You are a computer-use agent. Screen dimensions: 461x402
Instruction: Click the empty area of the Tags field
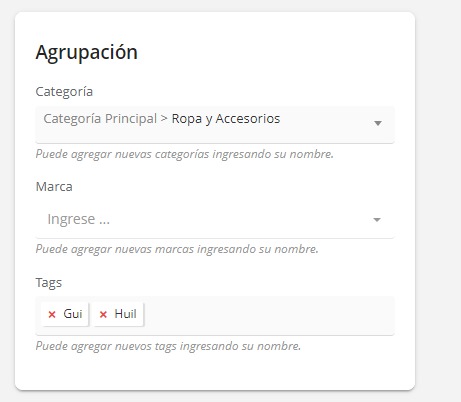point(267,314)
